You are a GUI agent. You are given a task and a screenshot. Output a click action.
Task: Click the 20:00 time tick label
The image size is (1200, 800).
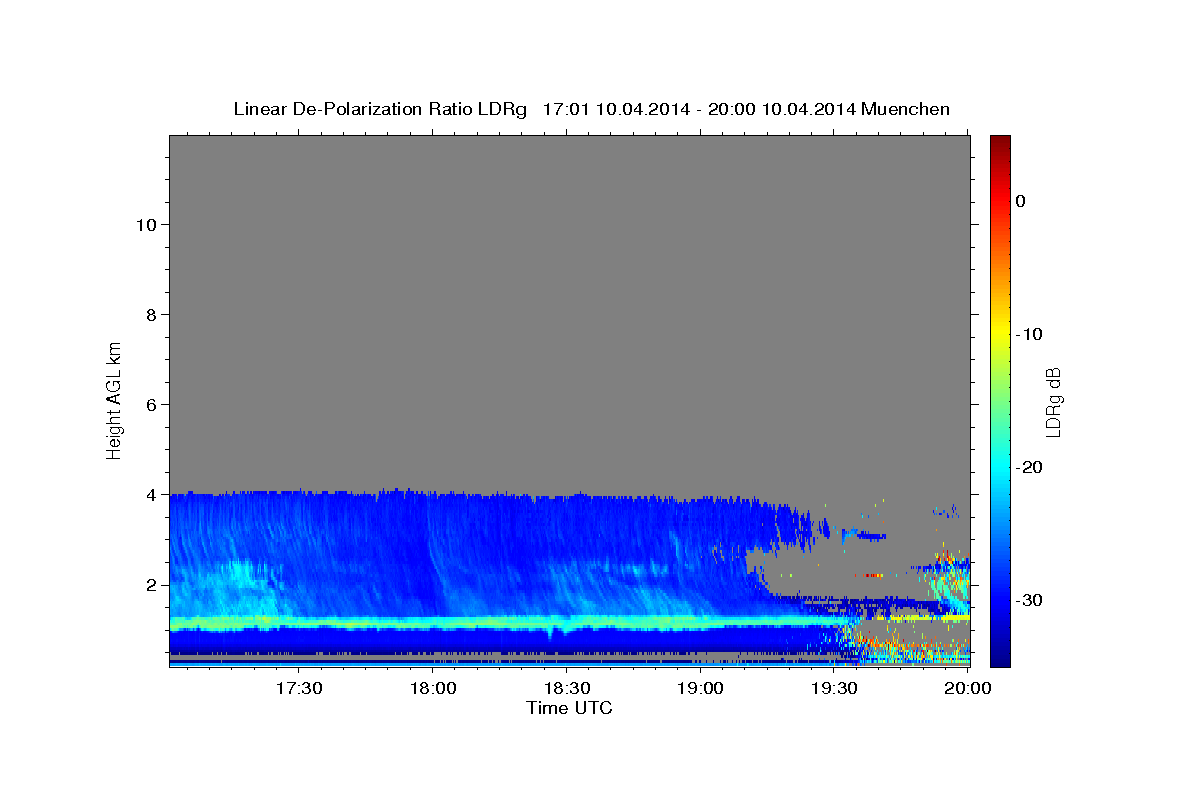968,688
